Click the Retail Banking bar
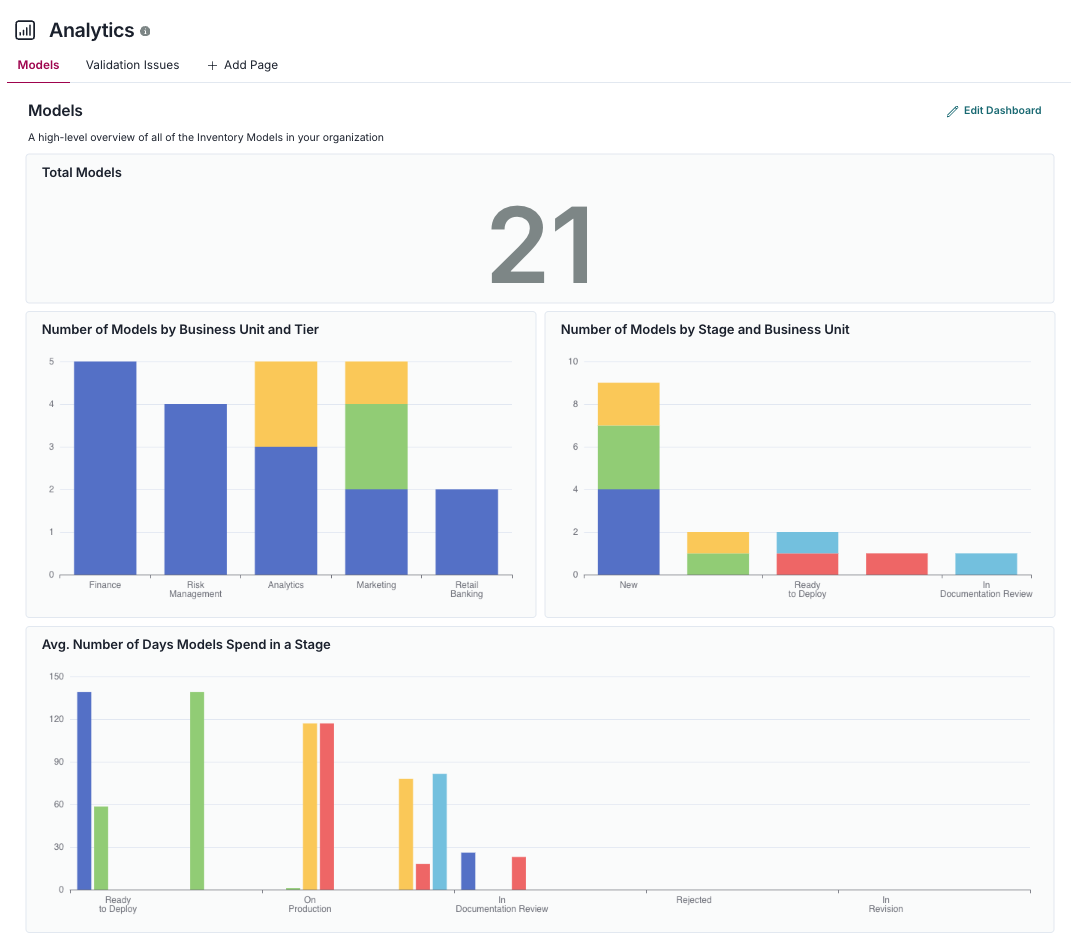Viewport: 1071px width, 951px height. (466, 532)
